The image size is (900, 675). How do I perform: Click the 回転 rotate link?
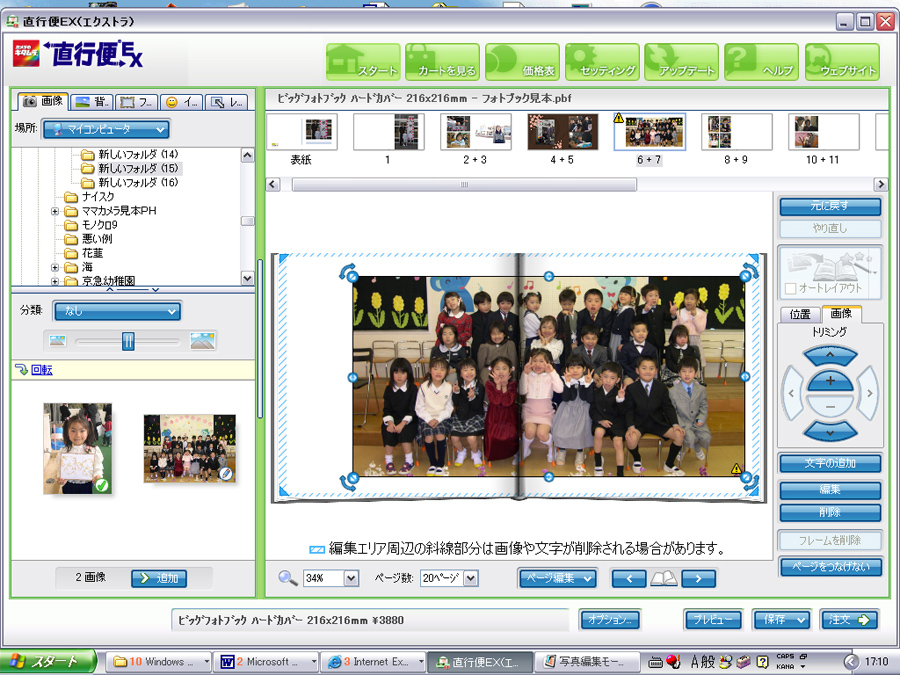(x=42, y=370)
